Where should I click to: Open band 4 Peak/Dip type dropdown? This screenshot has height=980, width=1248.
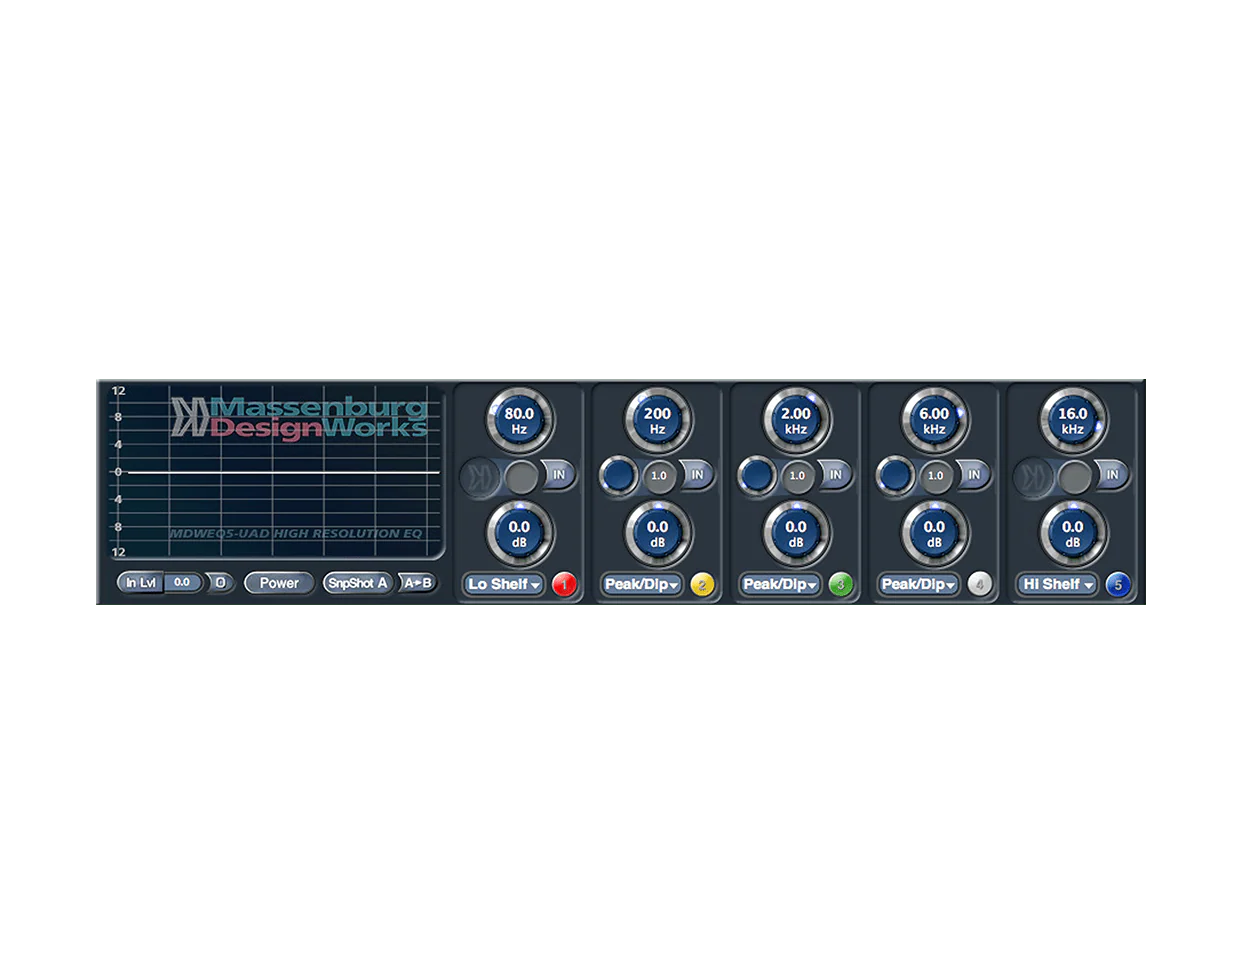918,585
